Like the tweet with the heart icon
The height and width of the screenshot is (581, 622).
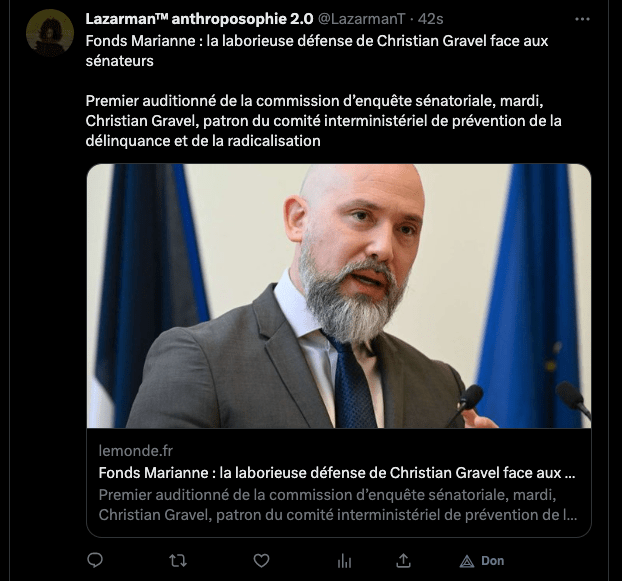pos(261,561)
